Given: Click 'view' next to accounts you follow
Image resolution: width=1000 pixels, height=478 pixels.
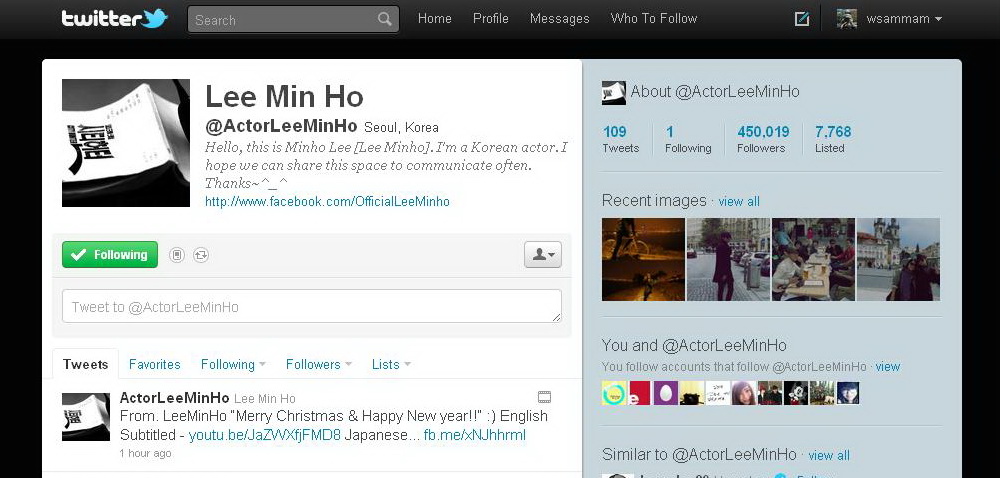Looking at the screenshot, I should (x=887, y=366).
